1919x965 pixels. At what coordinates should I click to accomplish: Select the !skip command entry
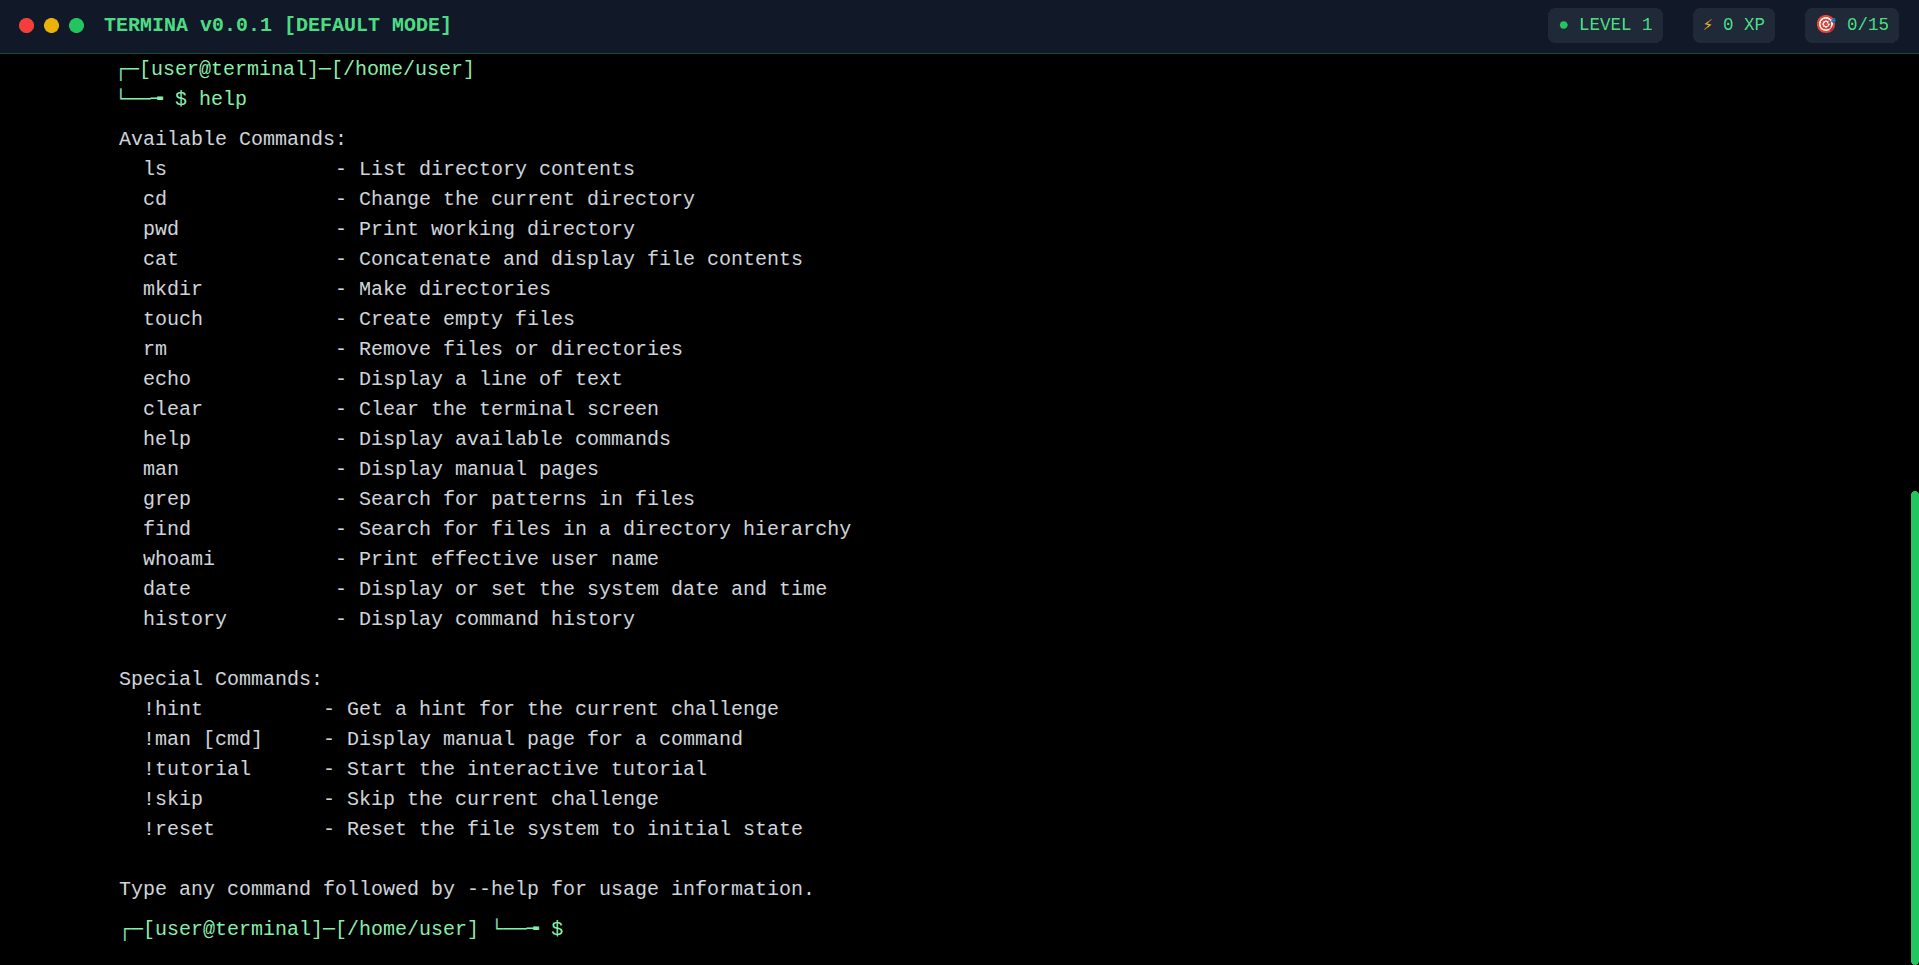click(x=173, y=798)
